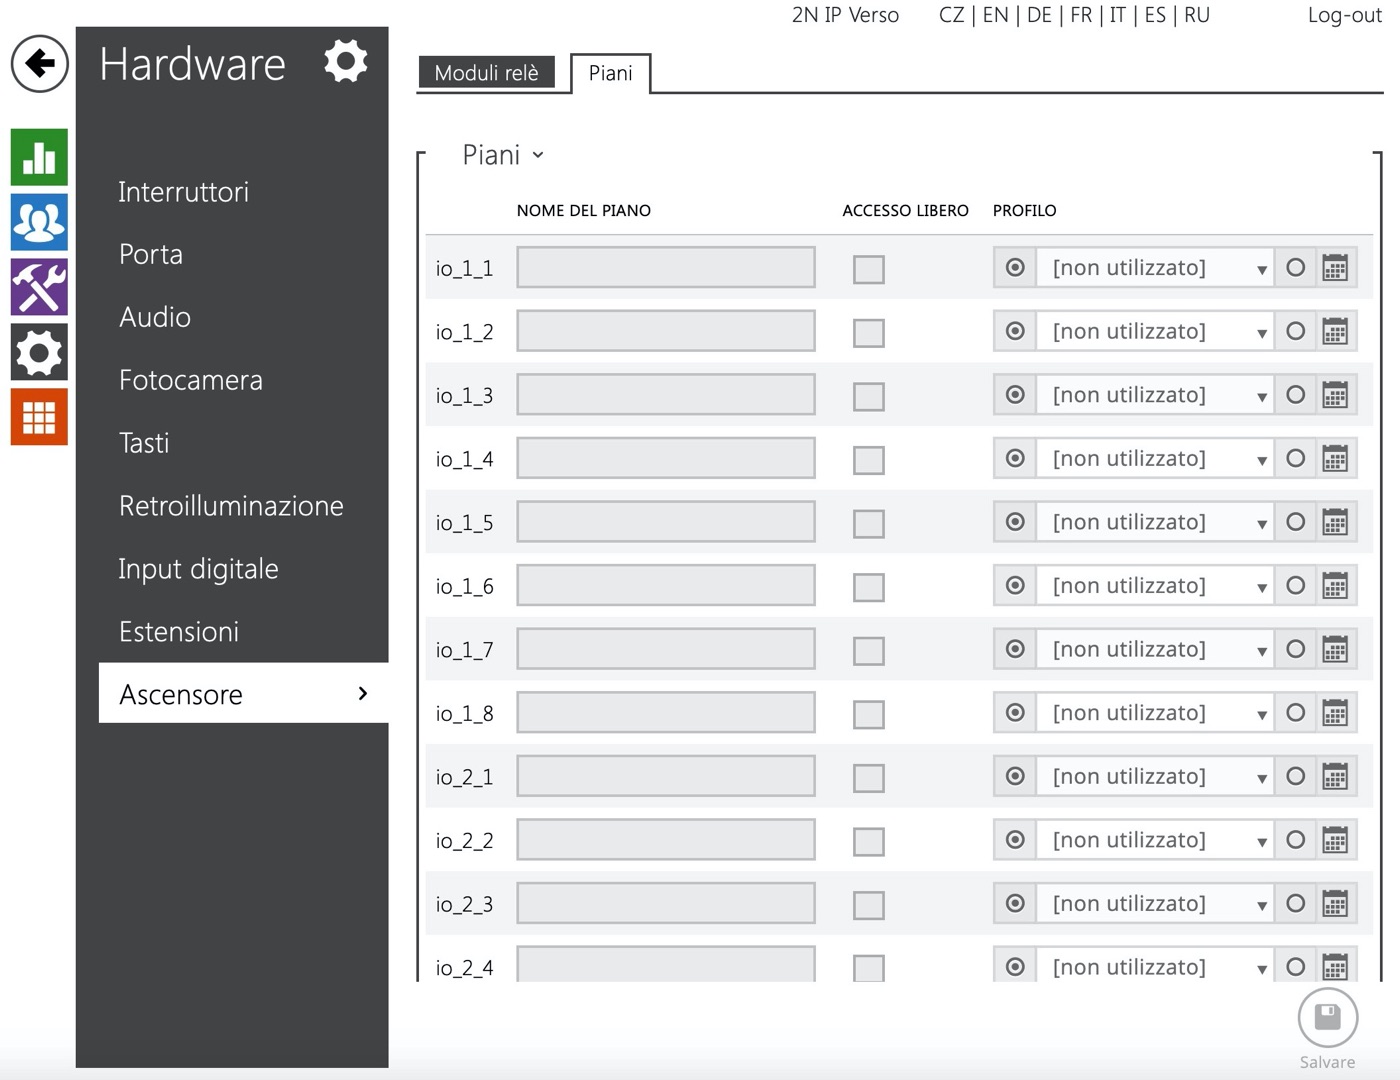Click the floor name field for io_2_2

(666, 840)
